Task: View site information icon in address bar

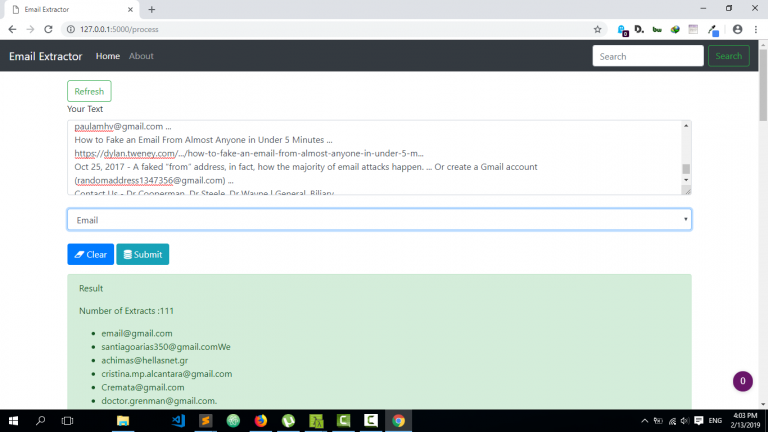Action: point(71,29)
